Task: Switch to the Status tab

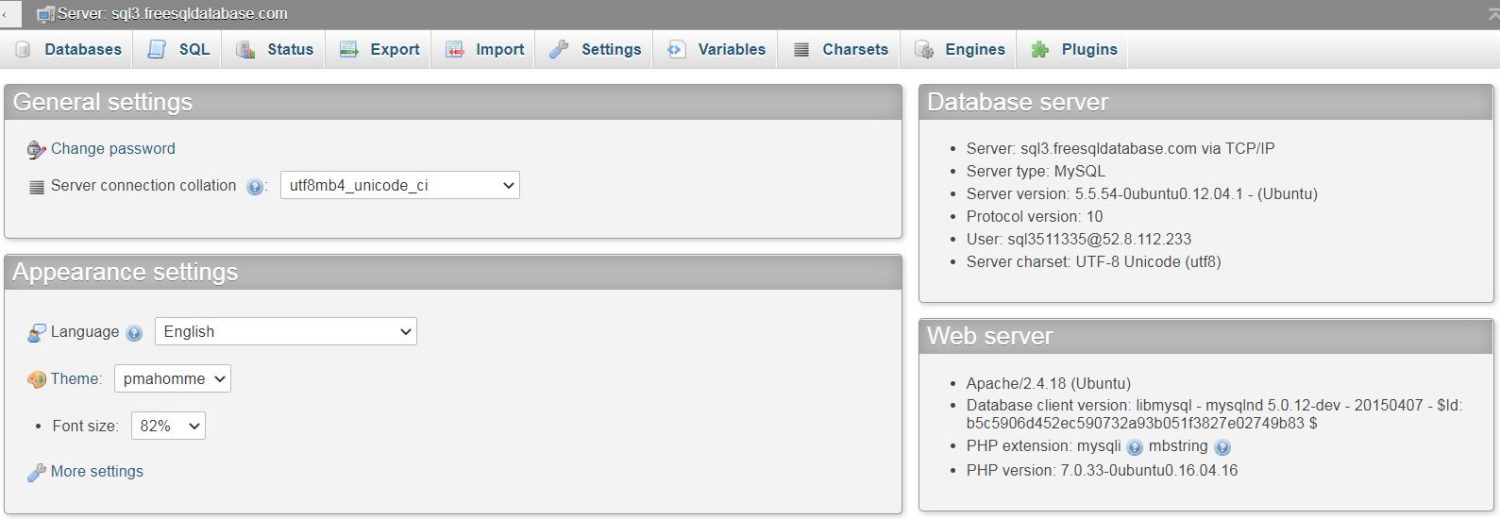Action: (x=290, y=49)
